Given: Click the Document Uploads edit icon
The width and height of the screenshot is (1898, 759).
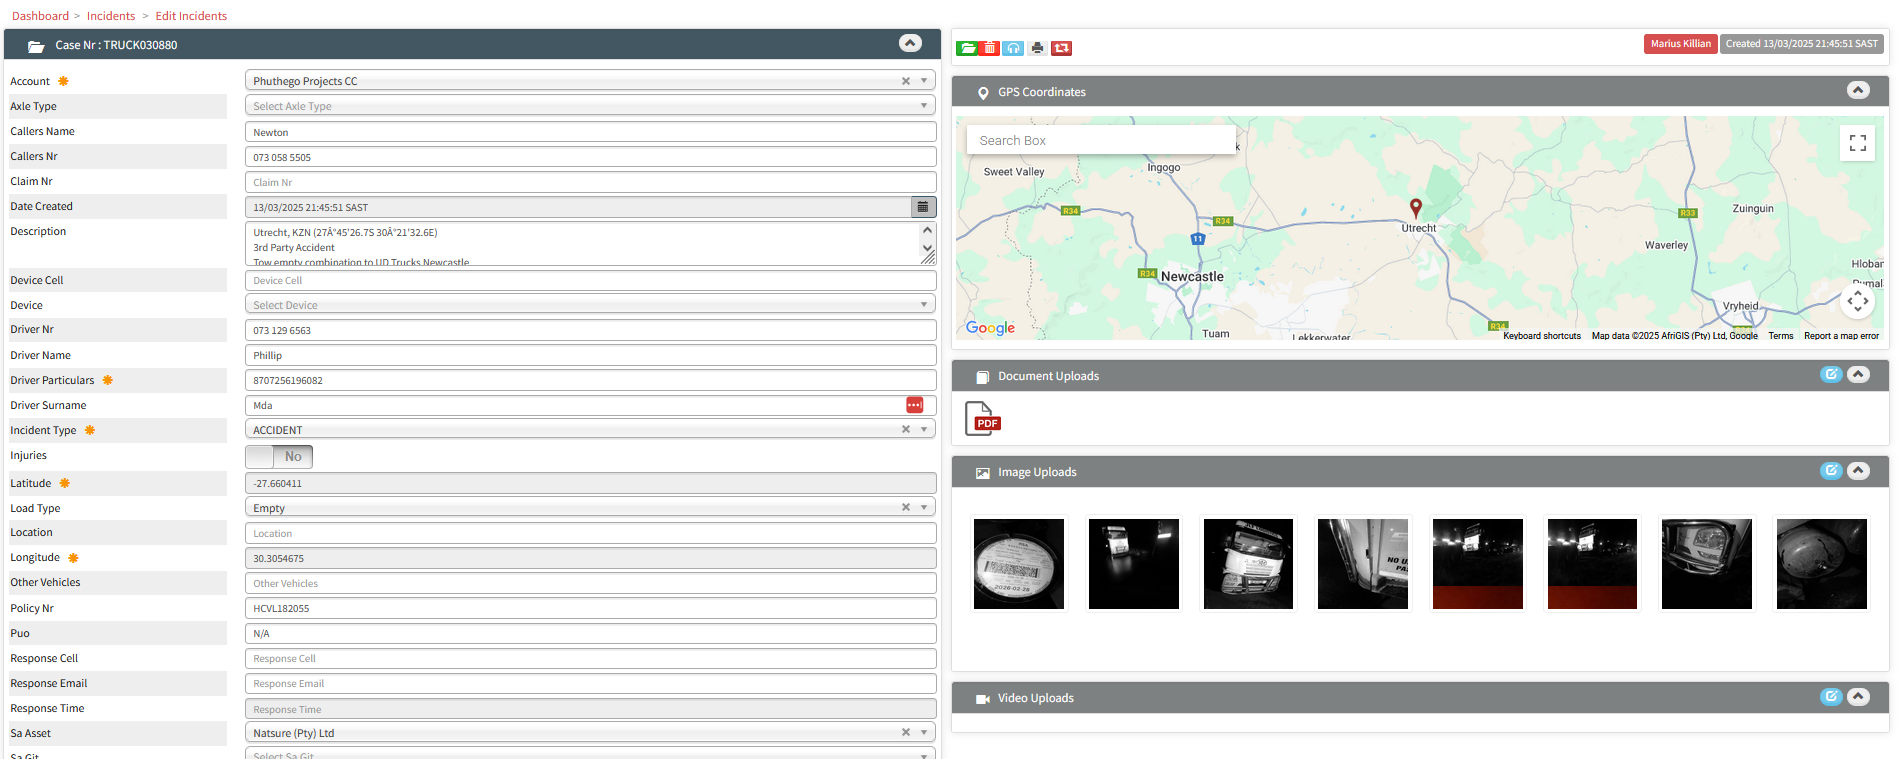Looking at the screenshot, I should click(x=1831, y=374).
